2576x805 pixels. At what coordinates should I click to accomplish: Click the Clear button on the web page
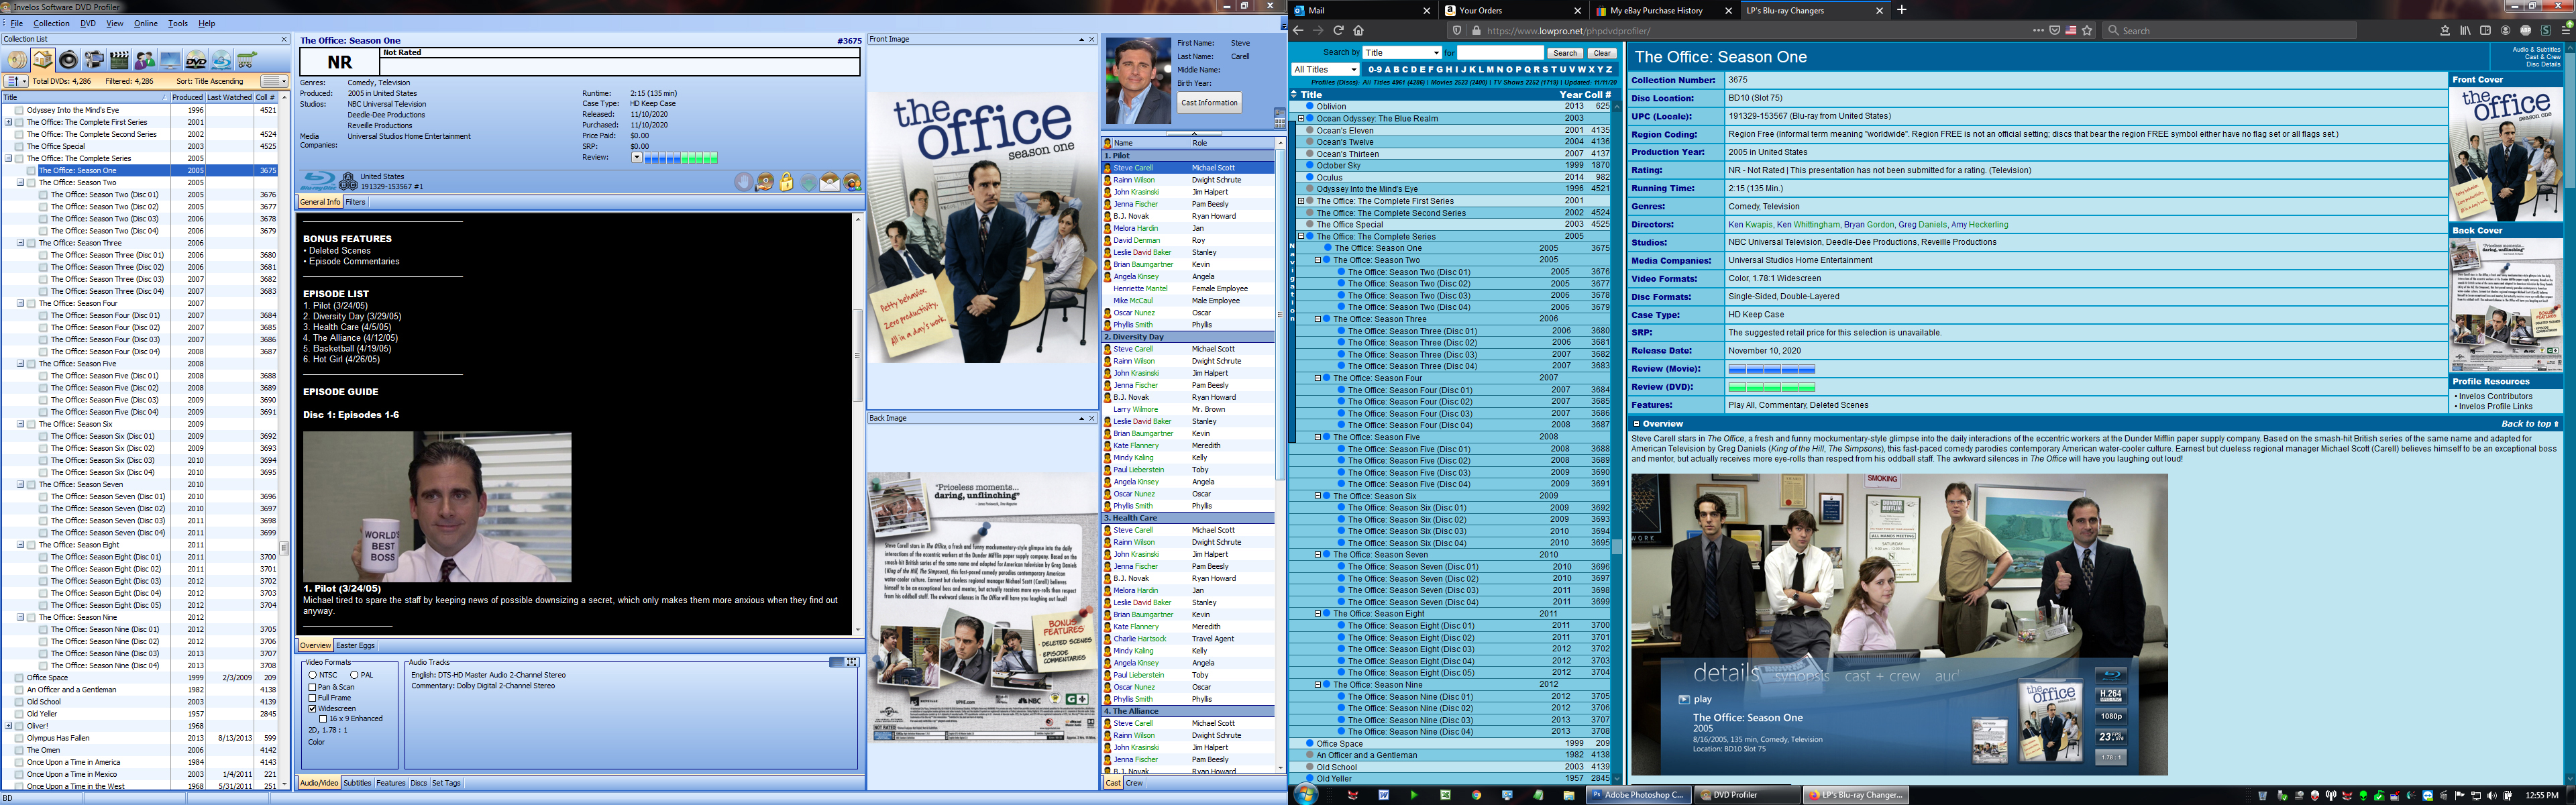[x=1601, y=53]
